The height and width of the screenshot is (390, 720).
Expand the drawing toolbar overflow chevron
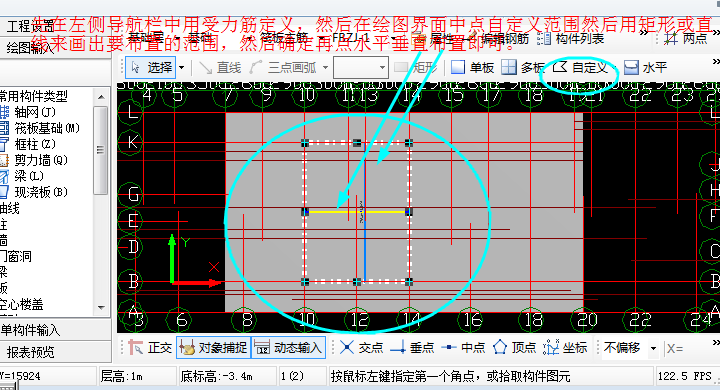pyautogui.click(x=715, y=62)
